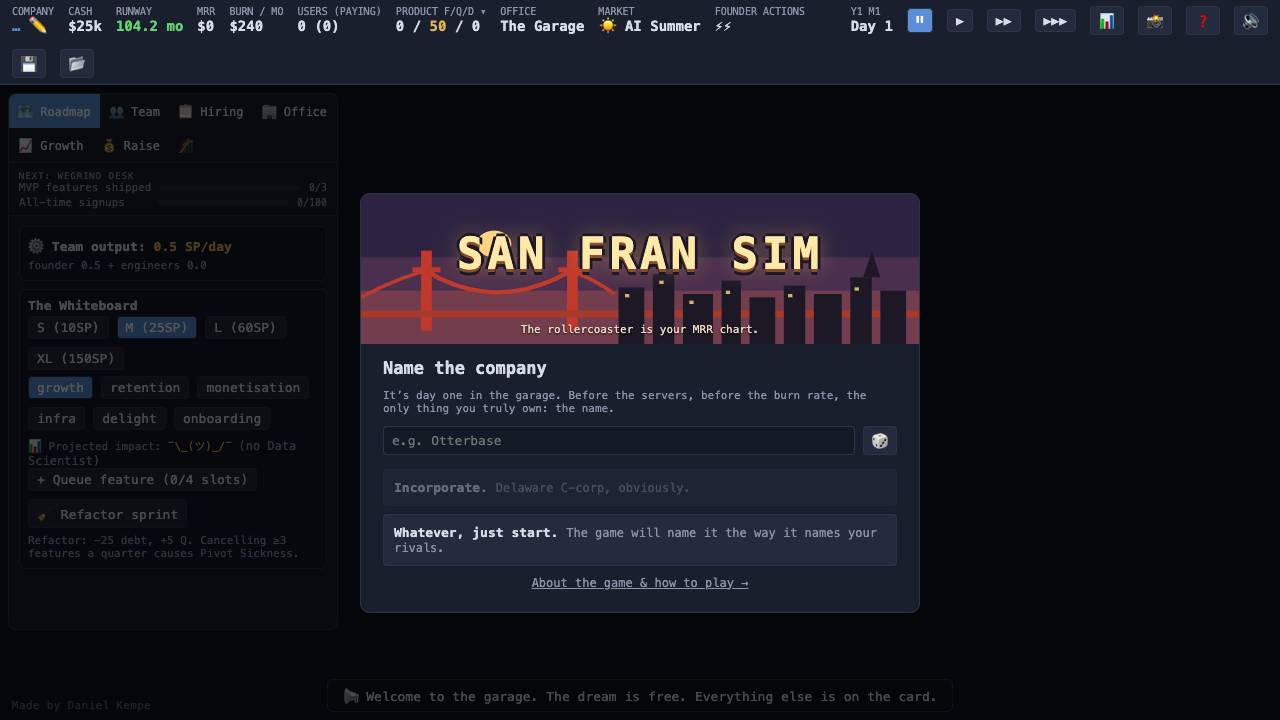Click the '104.2 mo' runway value
1280x720 pixels.
tap(149, 26)
